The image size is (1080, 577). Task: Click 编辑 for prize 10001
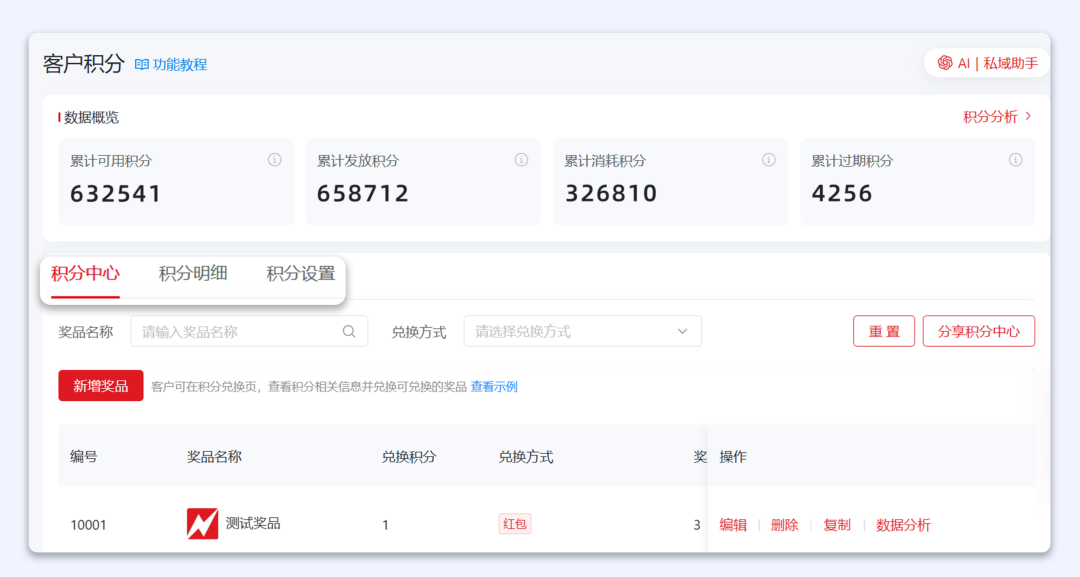click(x=733, y=525)
